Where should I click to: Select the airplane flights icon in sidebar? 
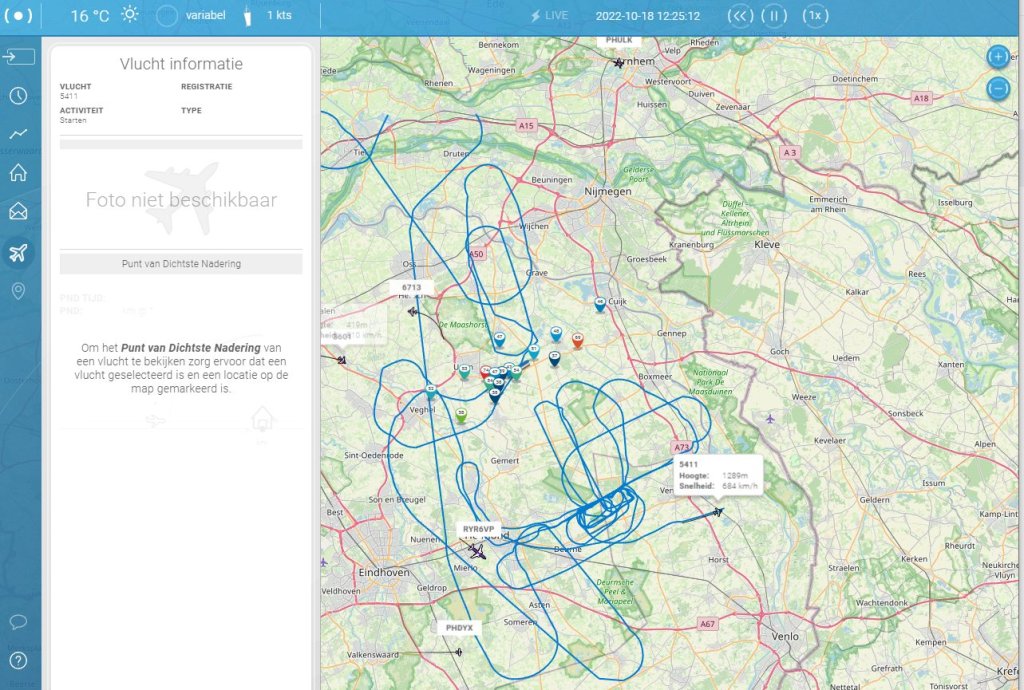(18, 252)
